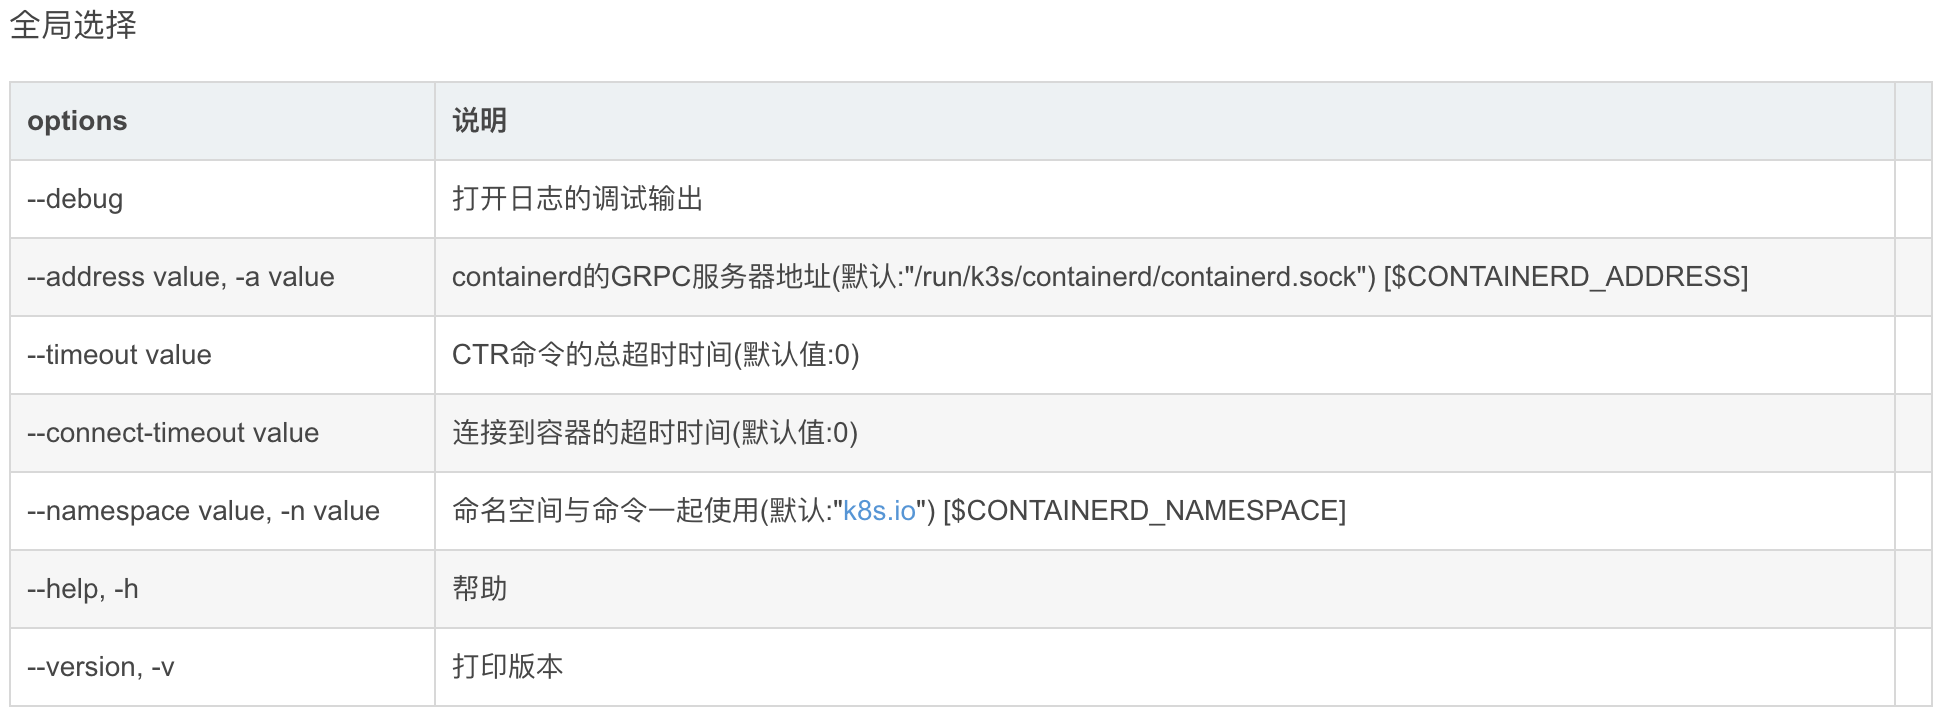Select the --connect-timeout value cell
Screen dimensions: 1944x708
pyautogui.click(x=173, y=433)
